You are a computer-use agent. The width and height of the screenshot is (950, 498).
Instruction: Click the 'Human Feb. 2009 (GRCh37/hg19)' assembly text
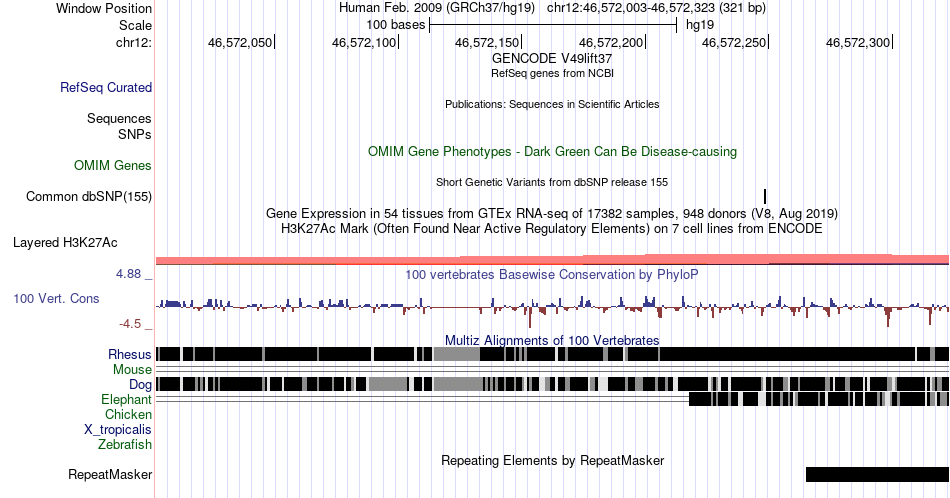pos(437,8)
